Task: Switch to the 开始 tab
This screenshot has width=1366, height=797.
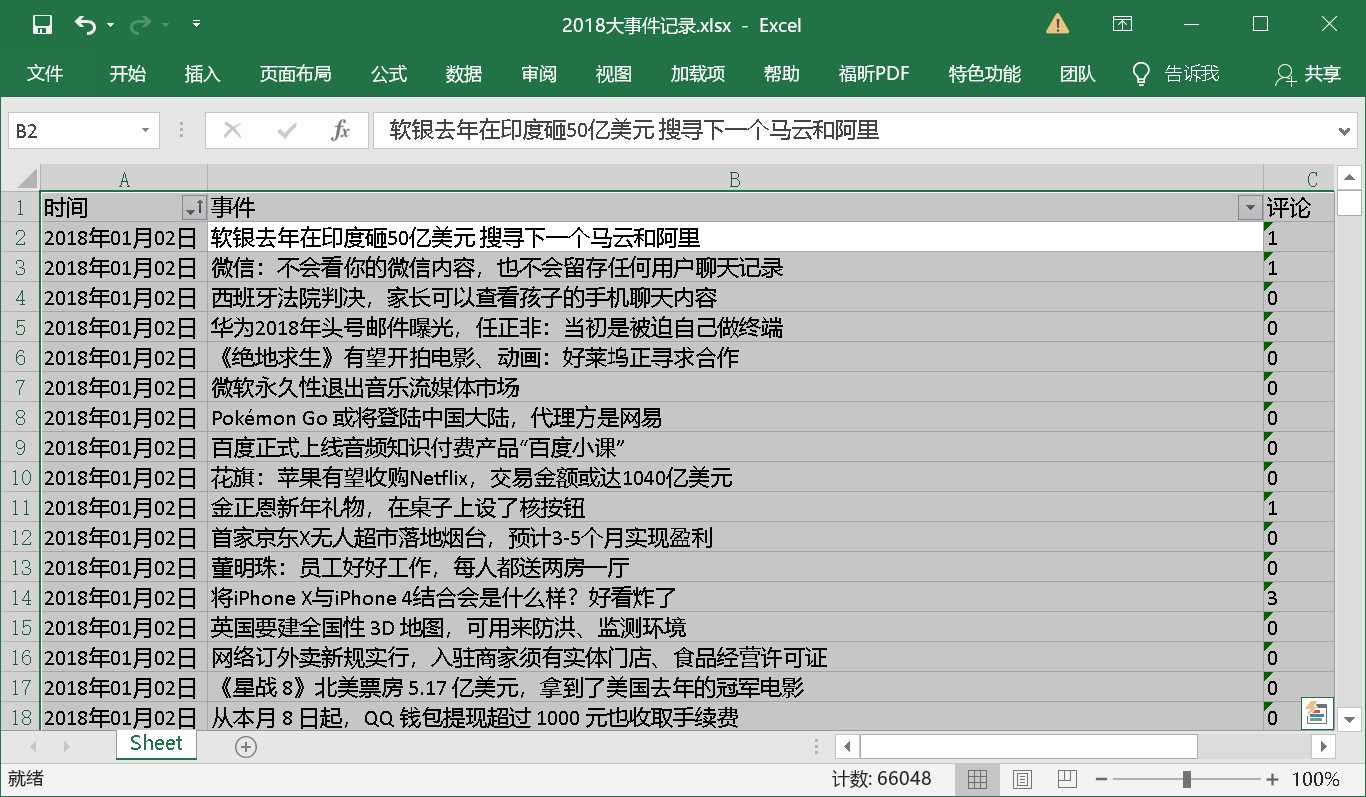Action: click(x=128, y=73)
